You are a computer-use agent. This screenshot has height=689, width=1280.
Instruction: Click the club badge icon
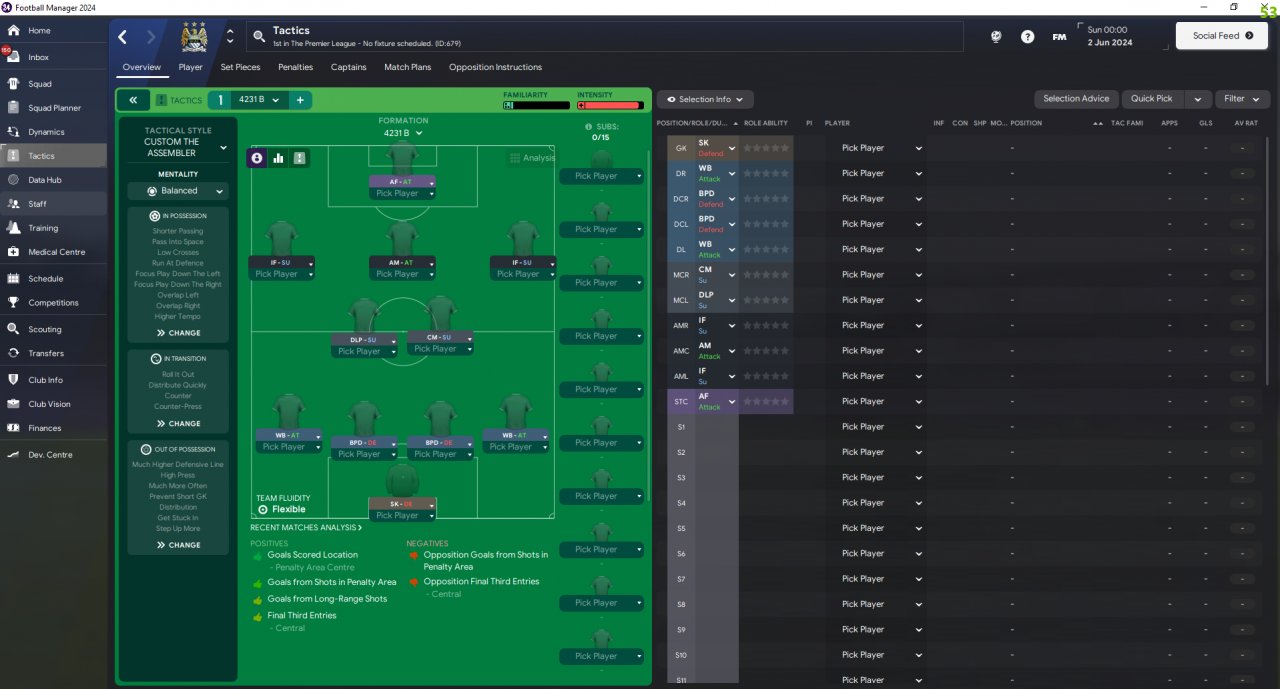point(195,37)
